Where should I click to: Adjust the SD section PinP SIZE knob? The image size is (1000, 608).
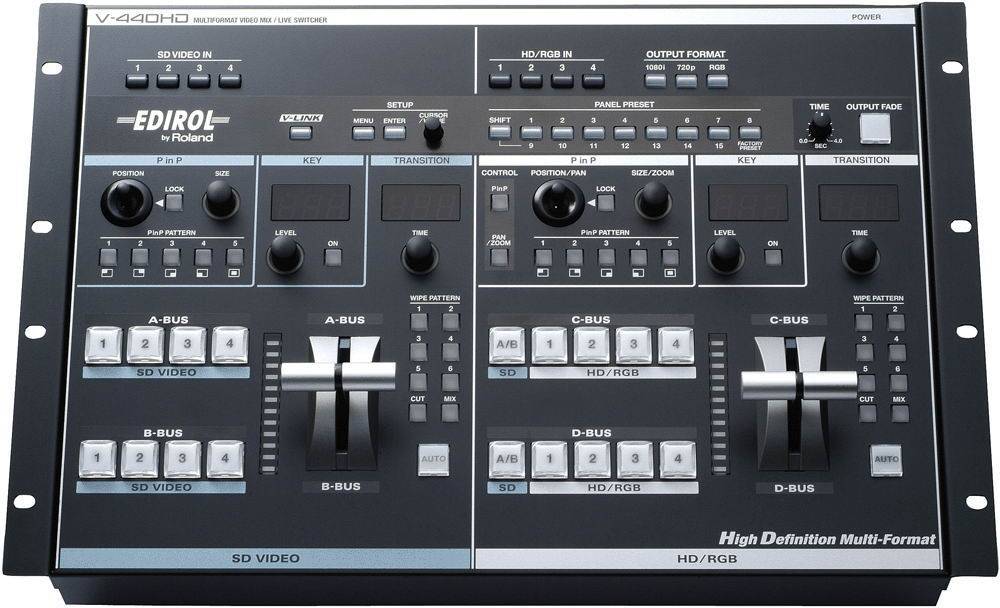[221, 200]
